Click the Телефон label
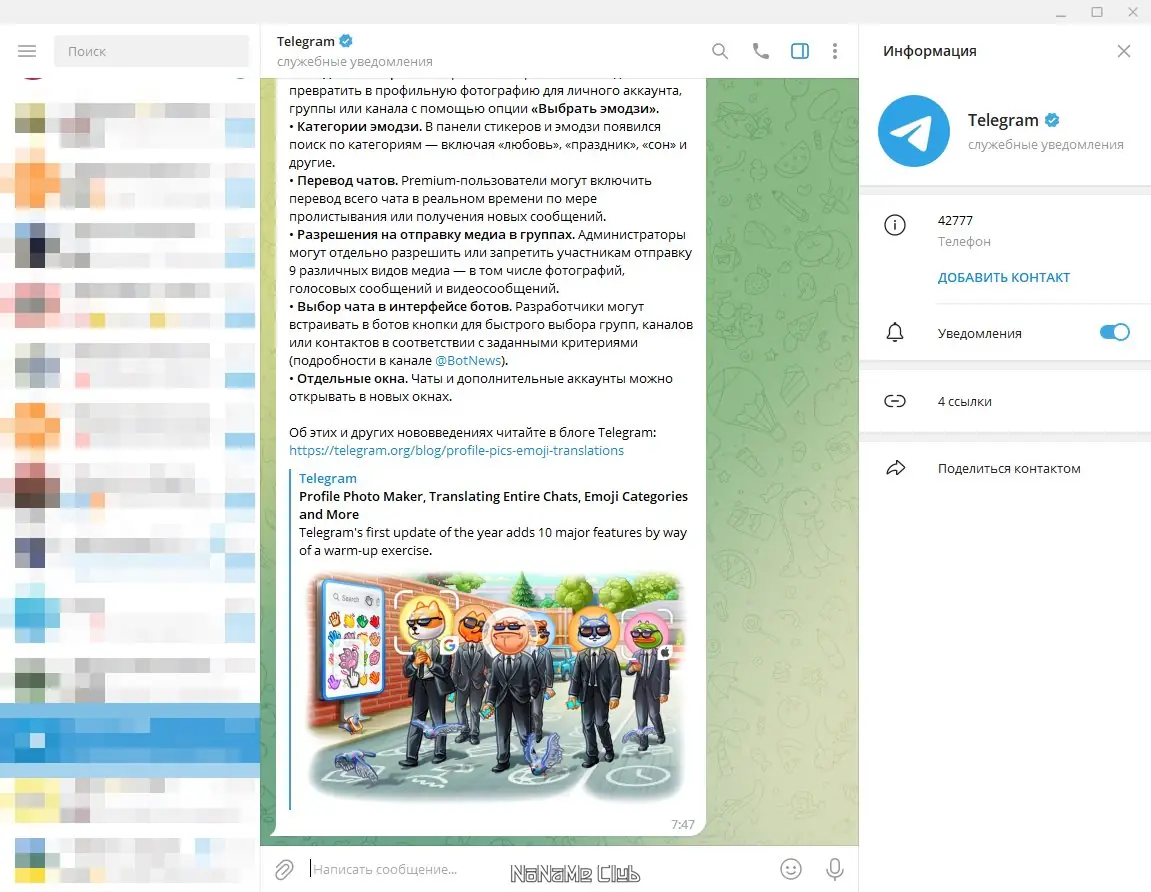Screen dimensions: 1151x892 coord(964,242)
